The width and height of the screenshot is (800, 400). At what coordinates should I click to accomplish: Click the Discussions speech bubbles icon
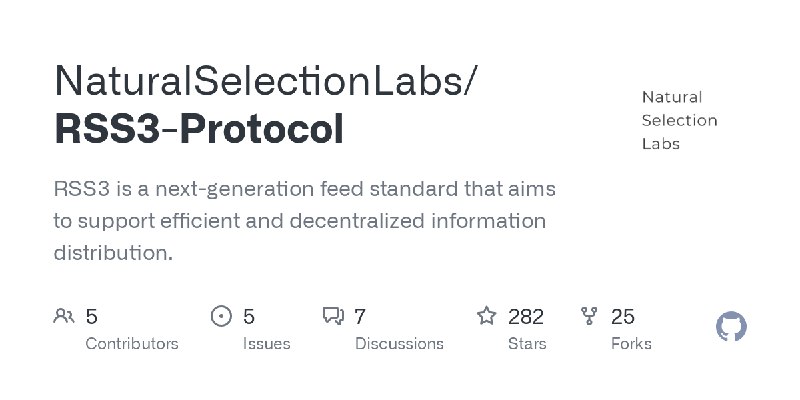[x=333, y=317]
